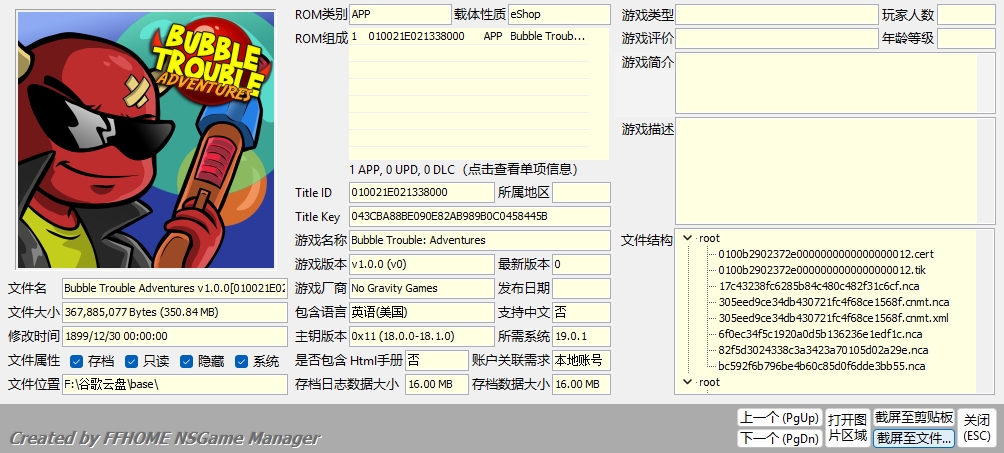
Task: Click the 截屏至文件 button
Action: [913, 438]
